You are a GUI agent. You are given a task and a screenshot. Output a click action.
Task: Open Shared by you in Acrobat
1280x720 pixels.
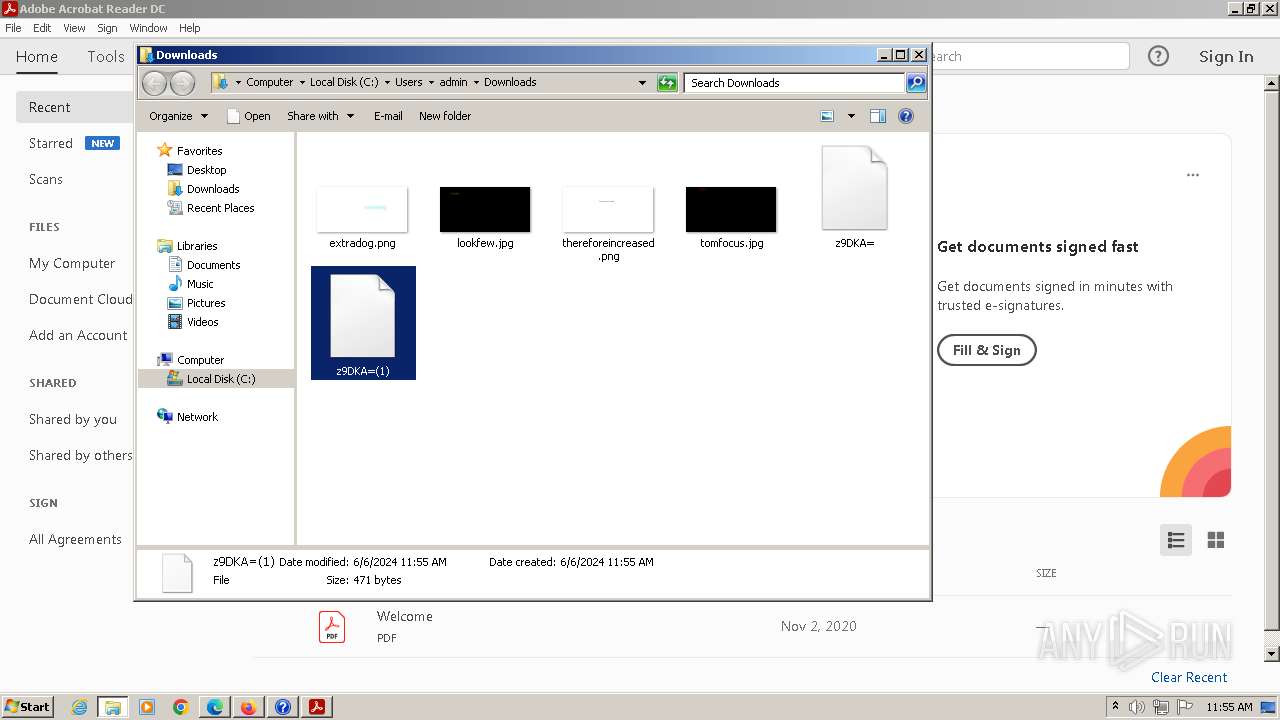(x=73, y=419)
